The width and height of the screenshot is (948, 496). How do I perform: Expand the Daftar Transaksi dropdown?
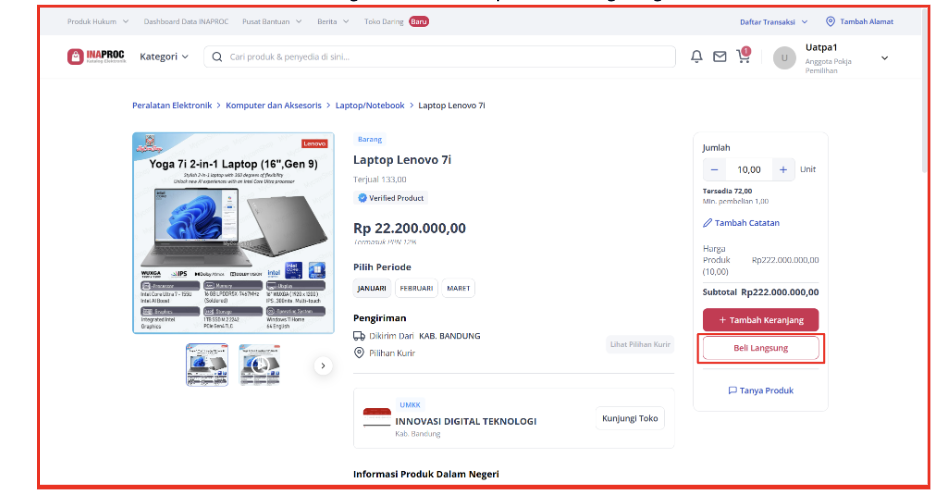[774, 22]
